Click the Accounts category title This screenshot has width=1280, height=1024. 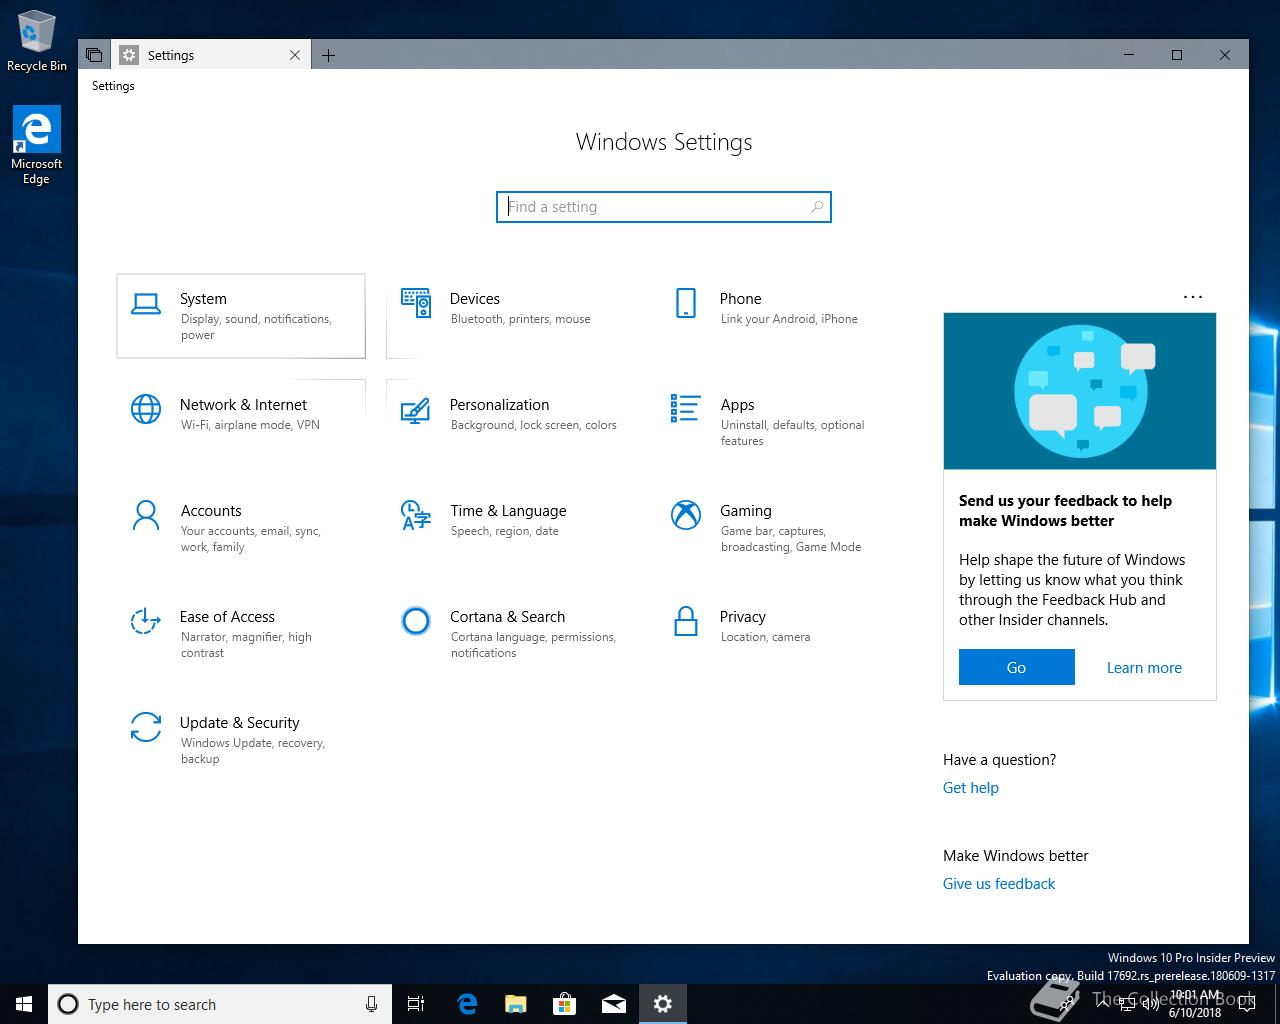point(211,511)
